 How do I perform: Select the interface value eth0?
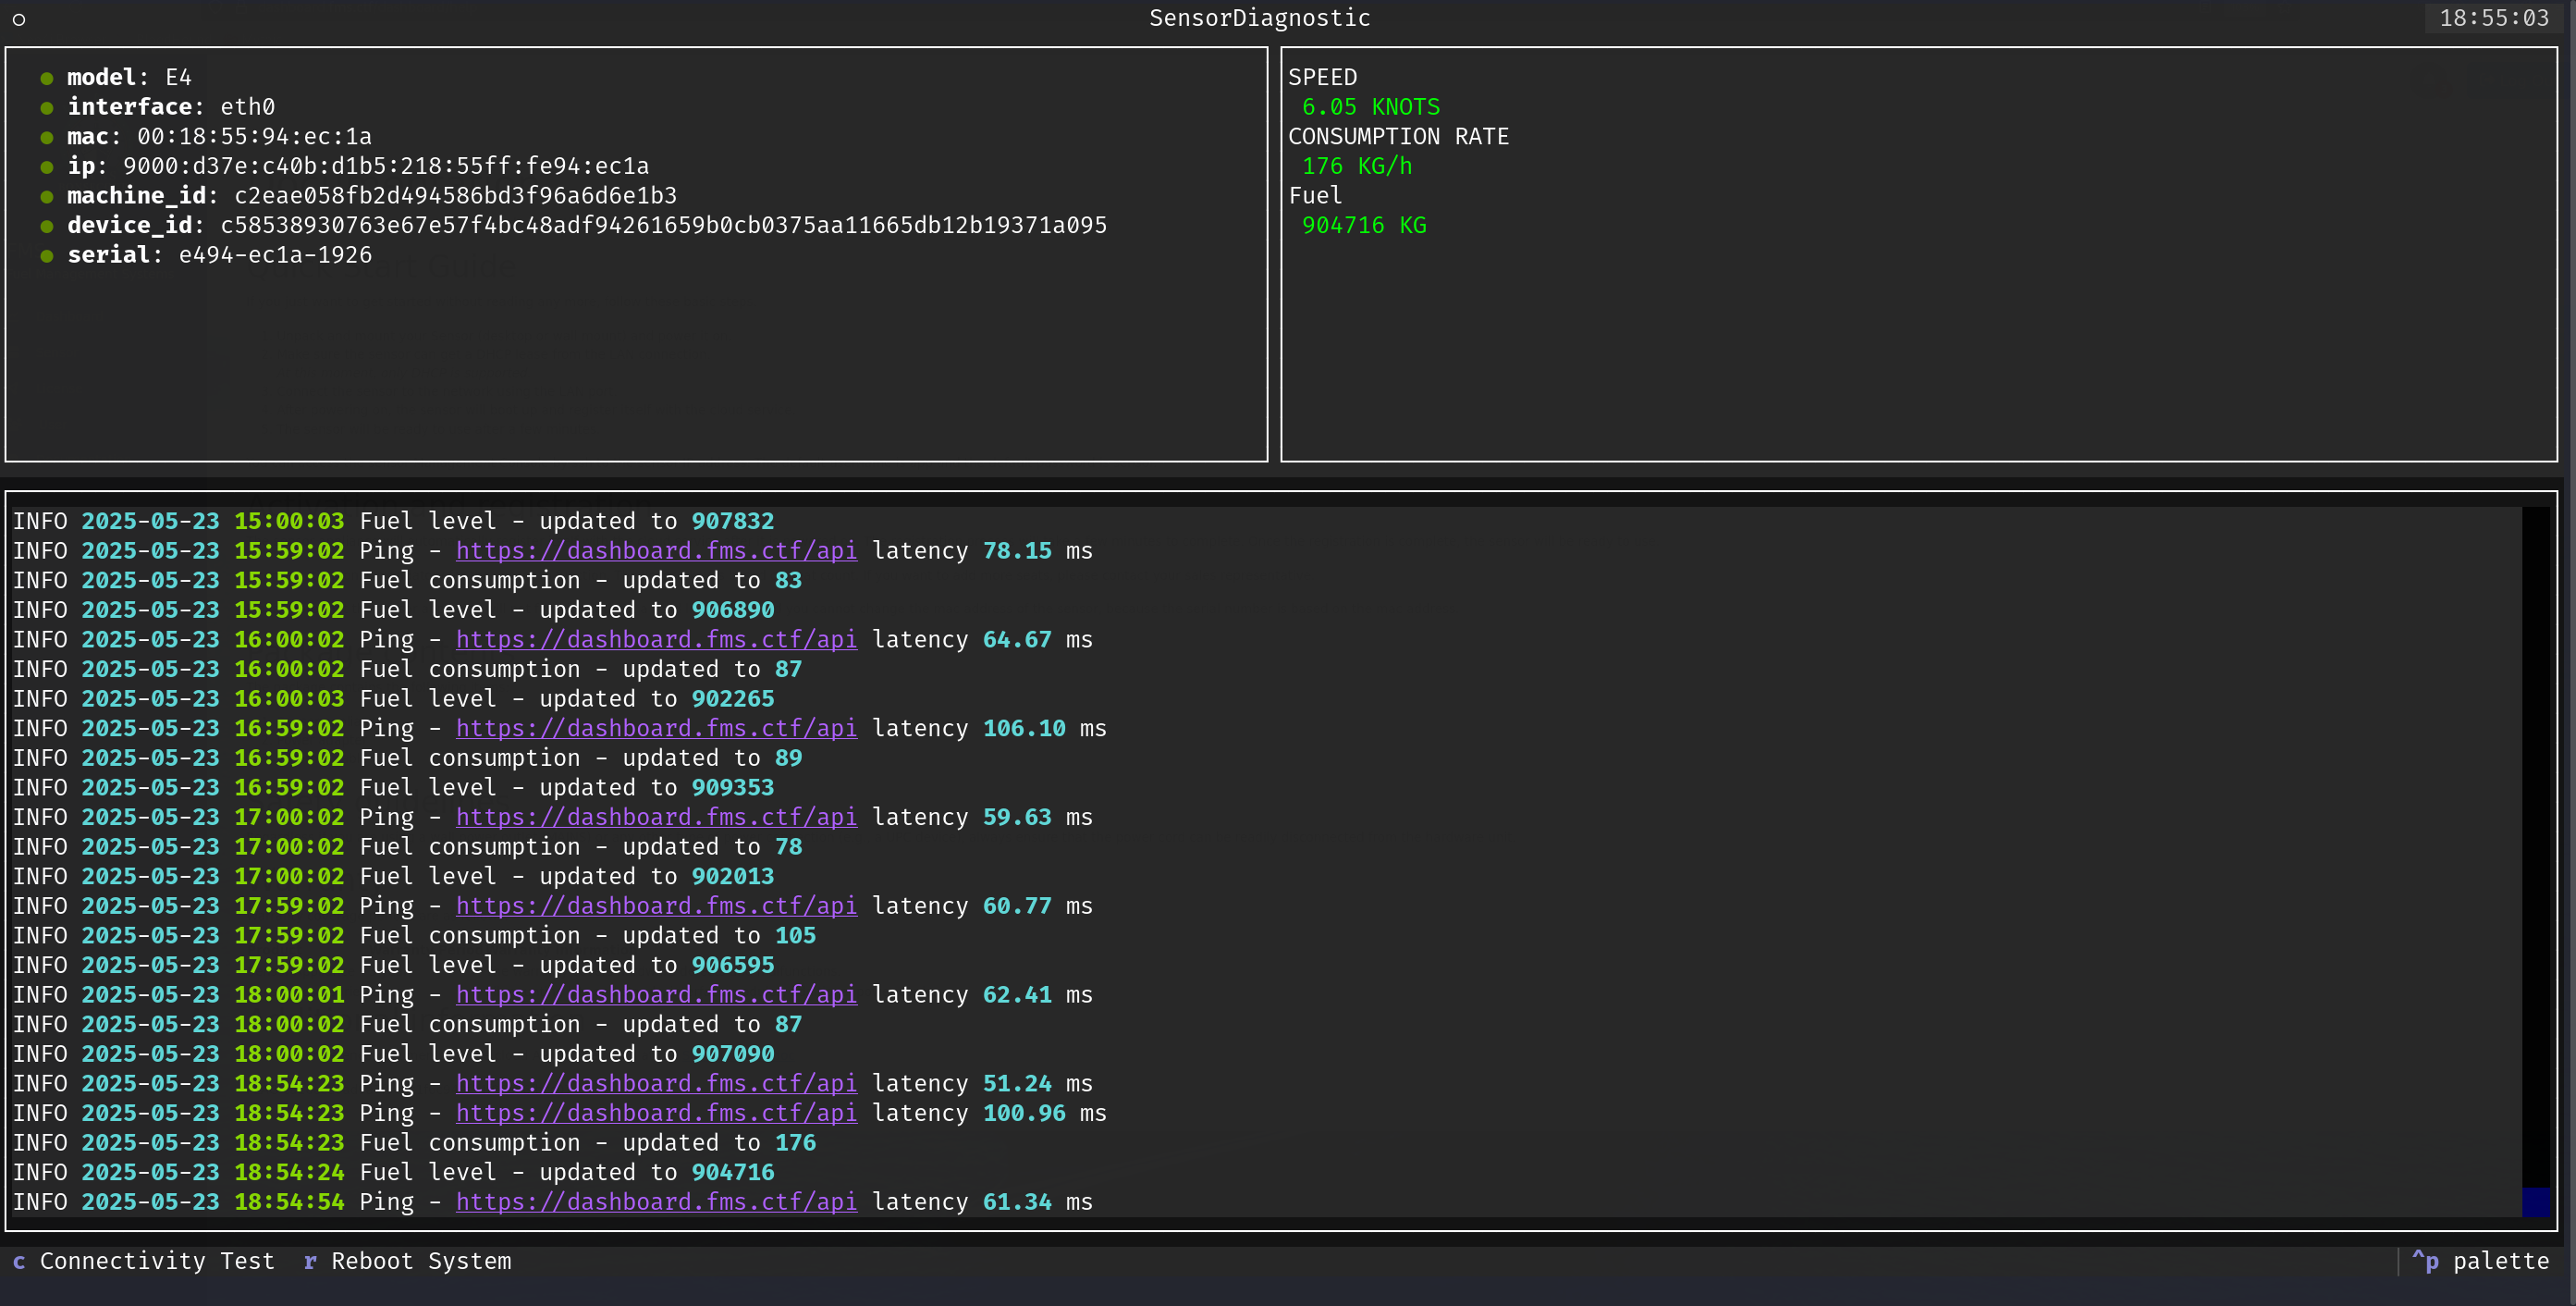pyautogui.click(x=248, y=107)
